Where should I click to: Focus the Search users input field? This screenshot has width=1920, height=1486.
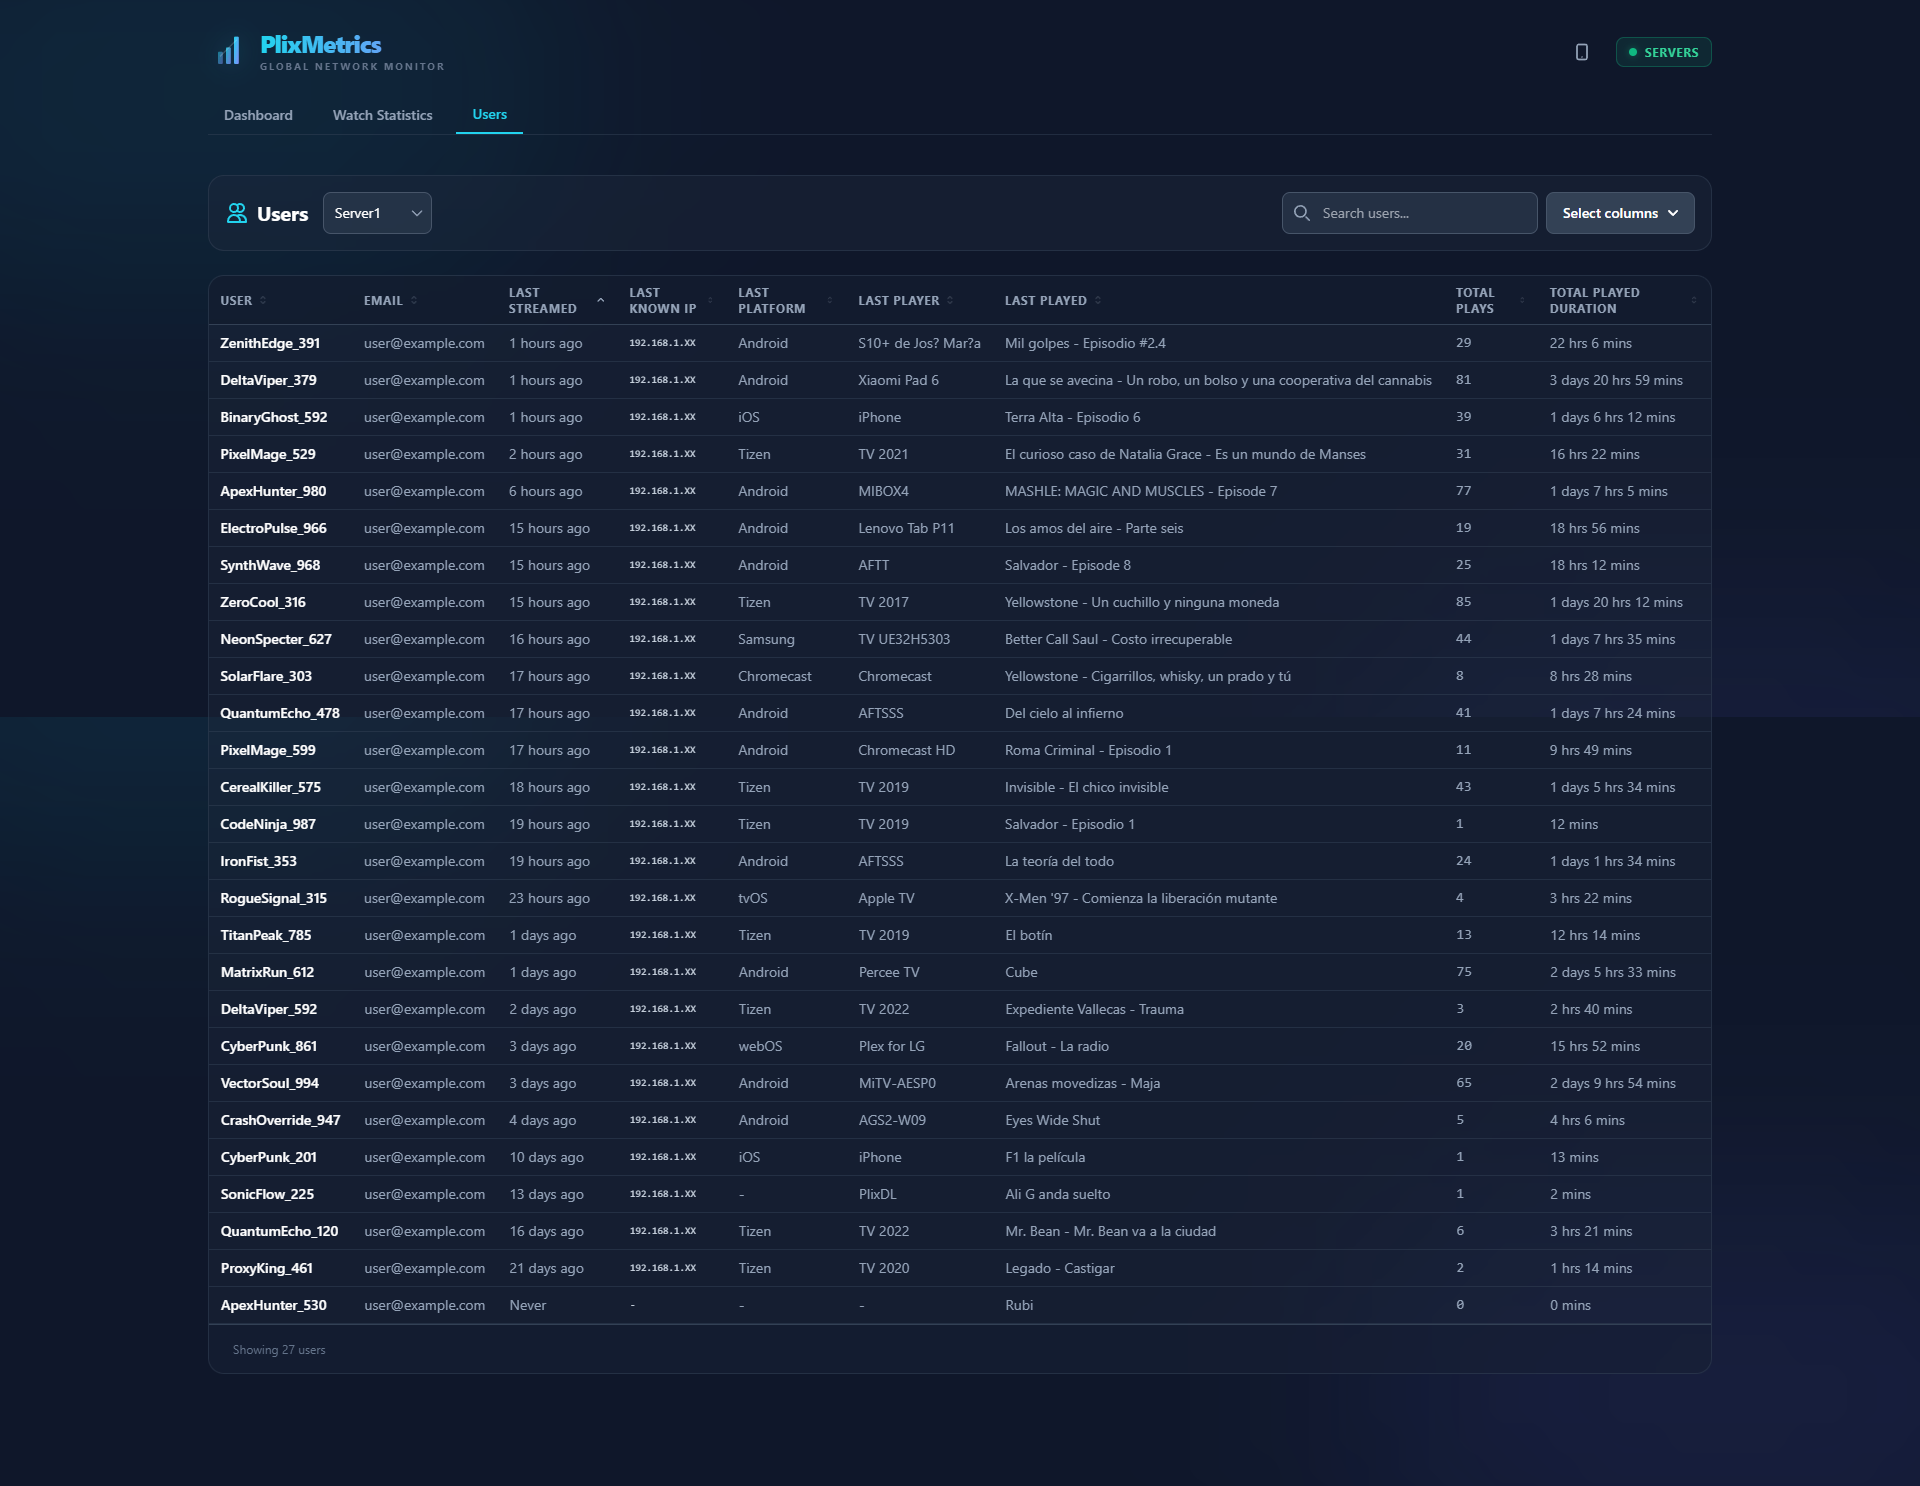click(1410, 213)
